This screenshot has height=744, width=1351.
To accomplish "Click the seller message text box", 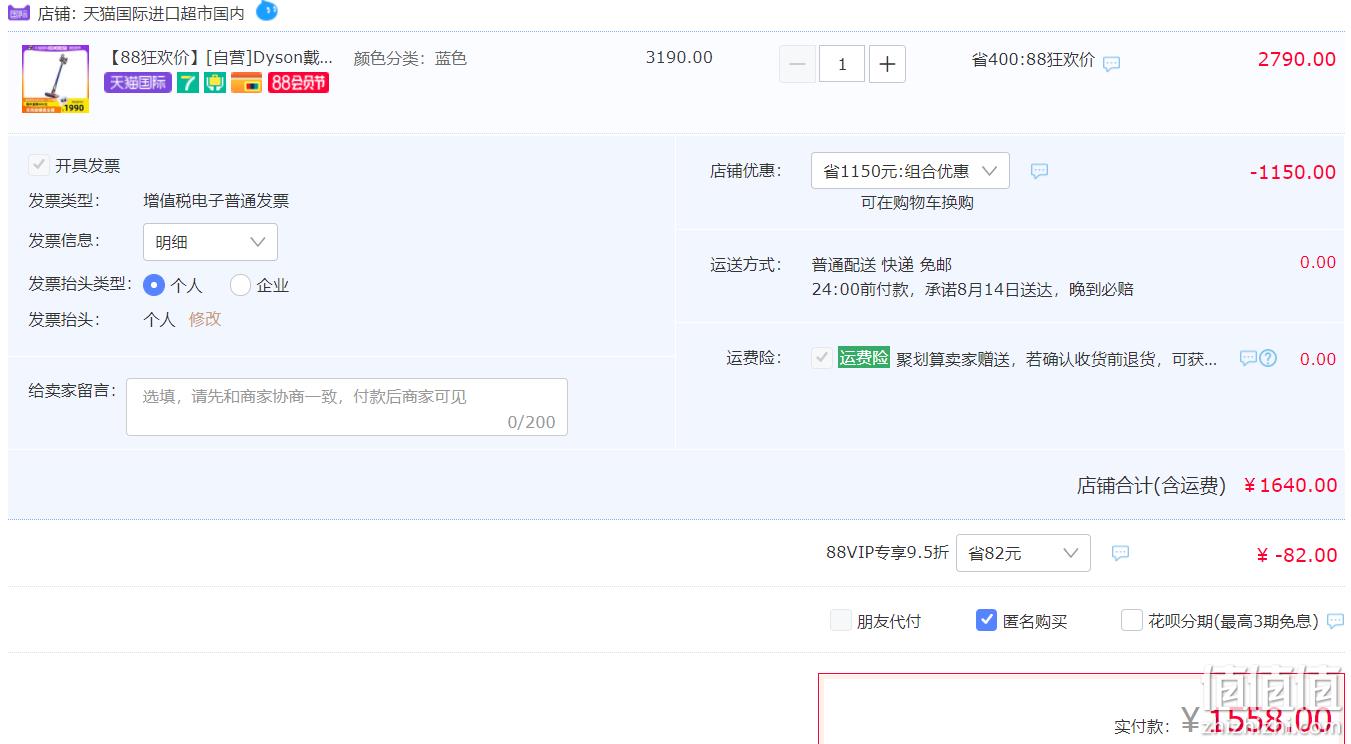I will pos(347,407).
